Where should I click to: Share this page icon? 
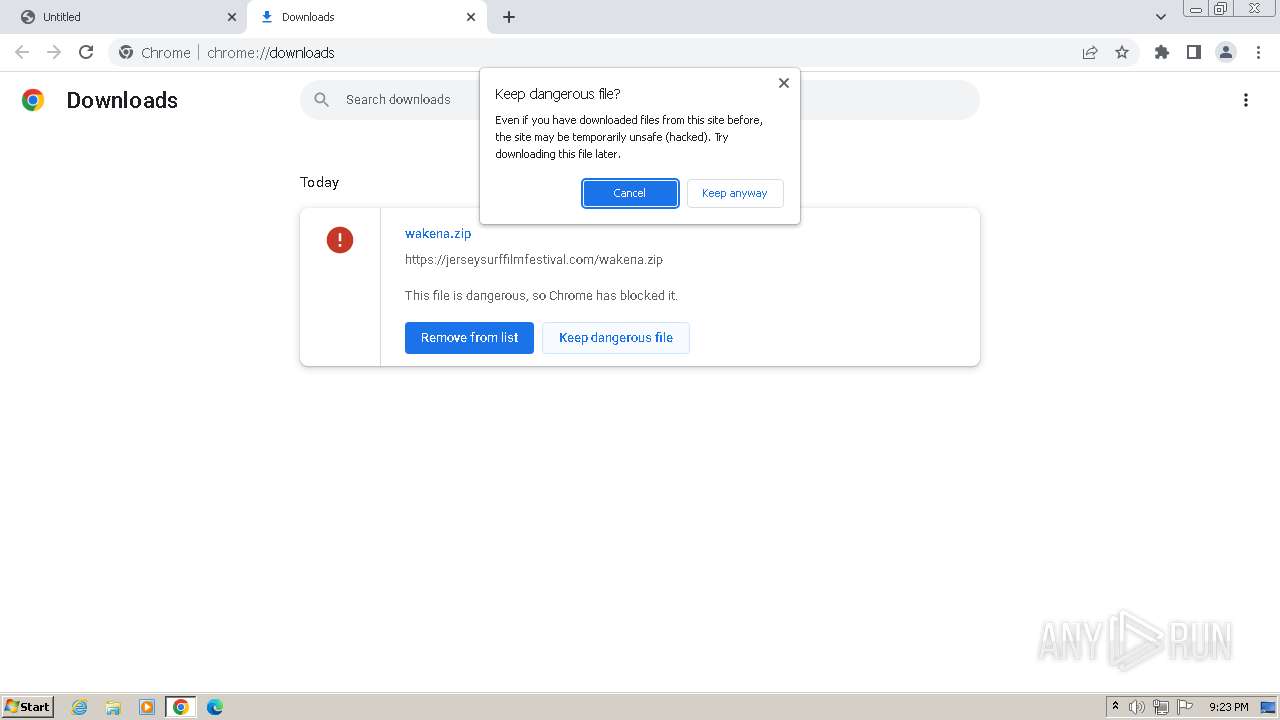point(1090,52)
